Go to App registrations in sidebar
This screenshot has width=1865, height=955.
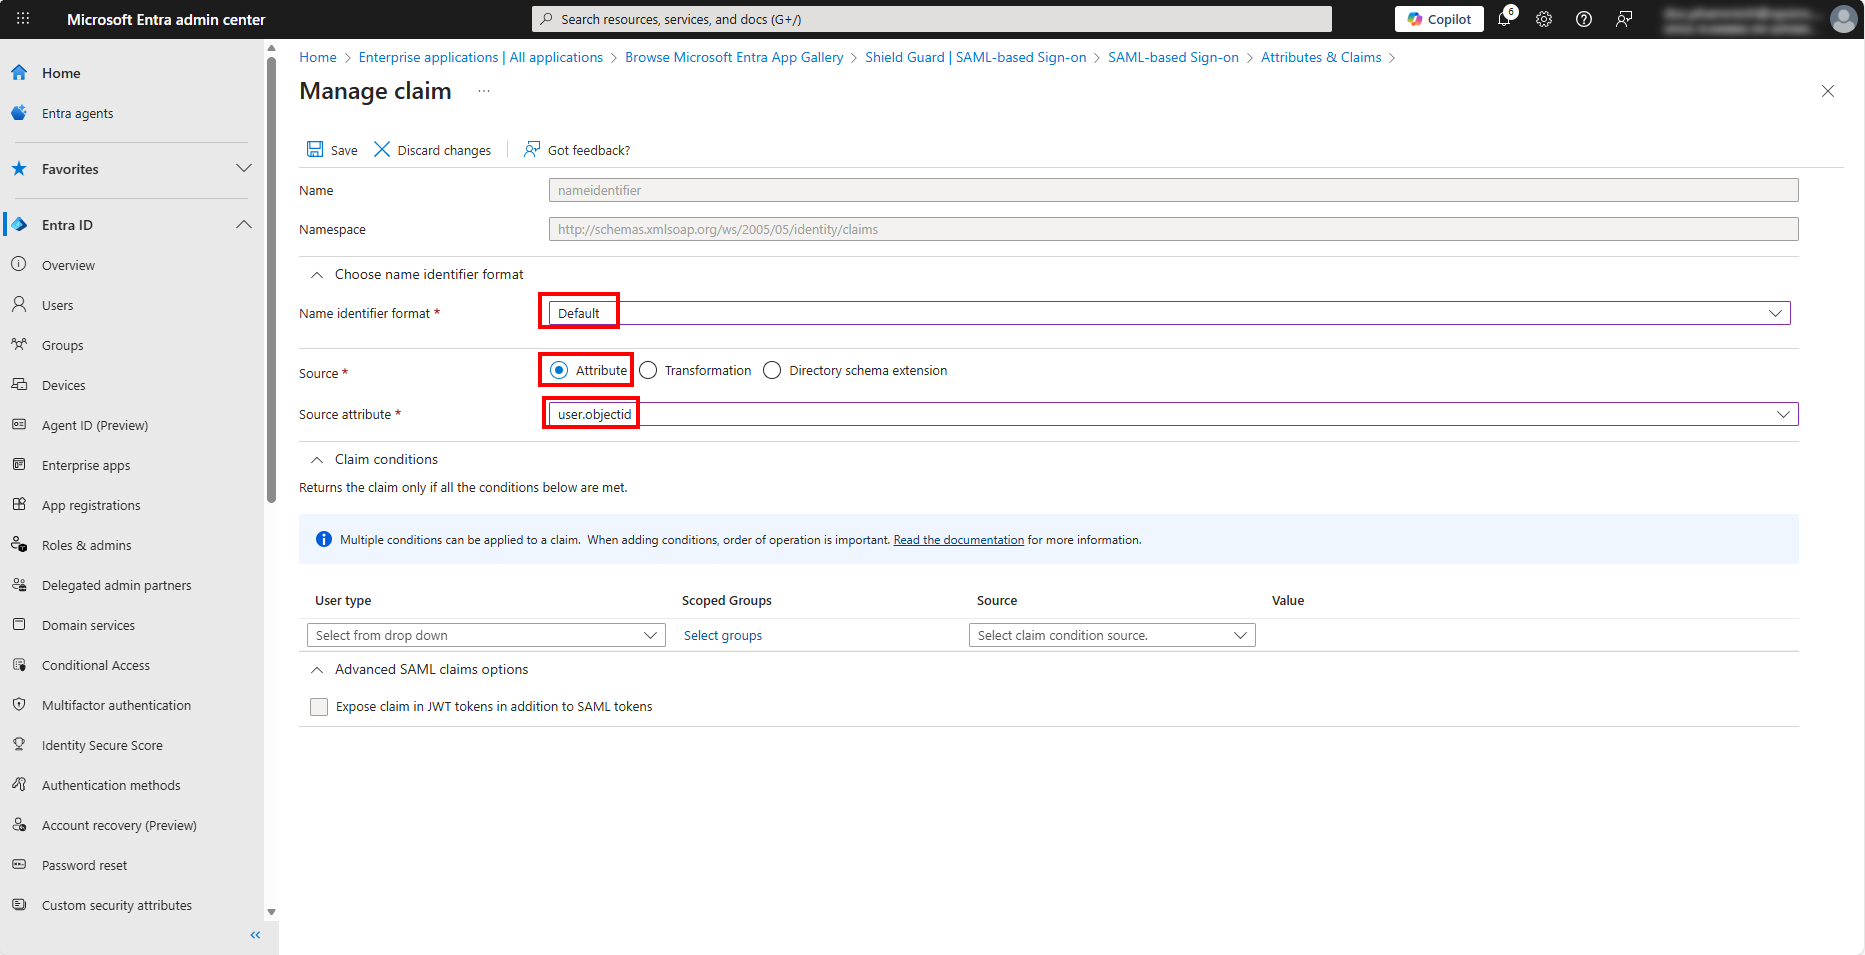91,505
